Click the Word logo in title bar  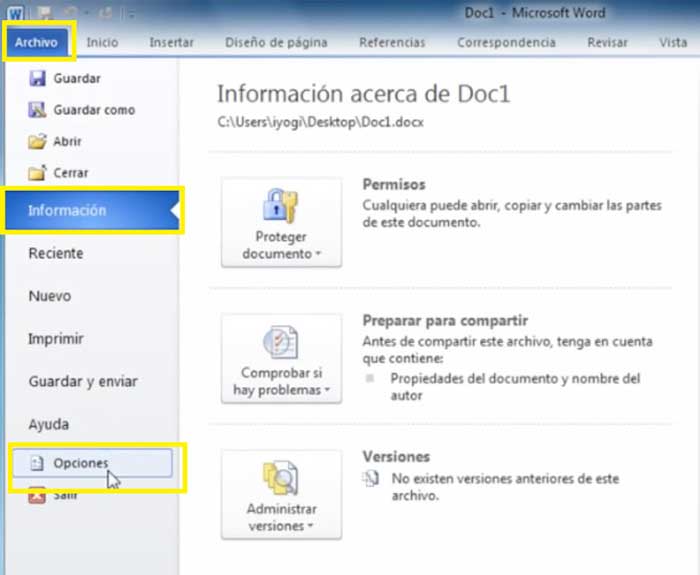(15, 13)
